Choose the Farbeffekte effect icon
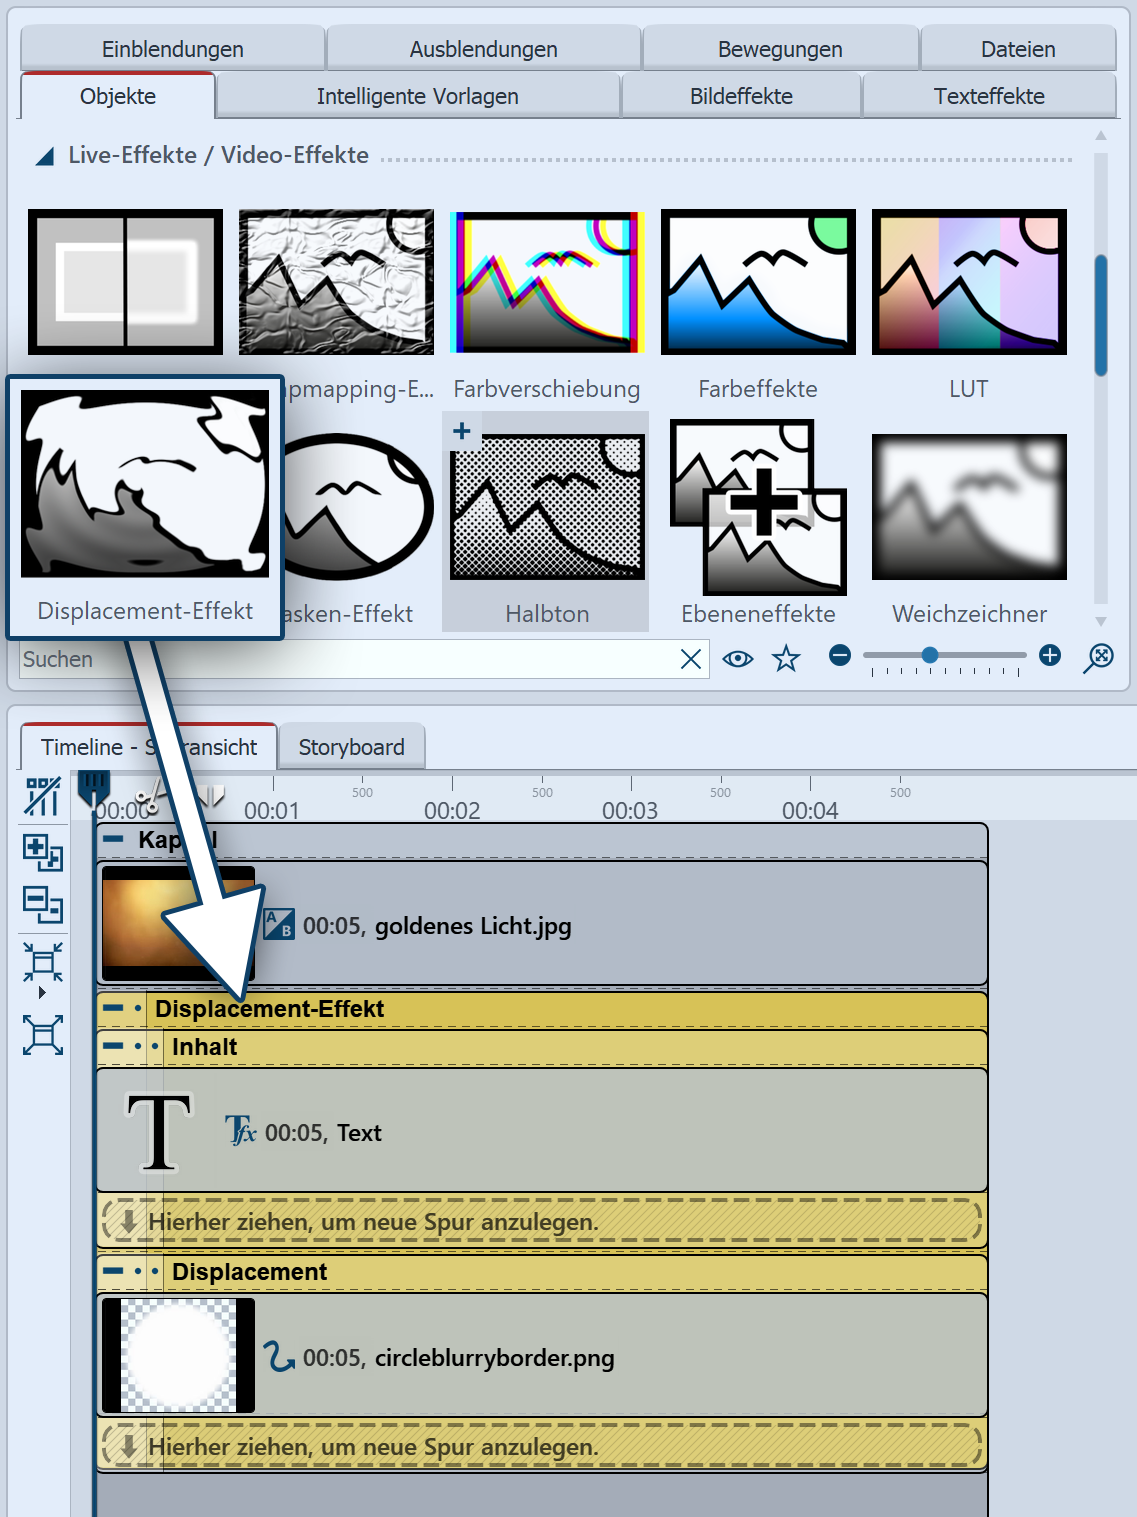Screen dimensions: 1137x1517 point(758,282)
